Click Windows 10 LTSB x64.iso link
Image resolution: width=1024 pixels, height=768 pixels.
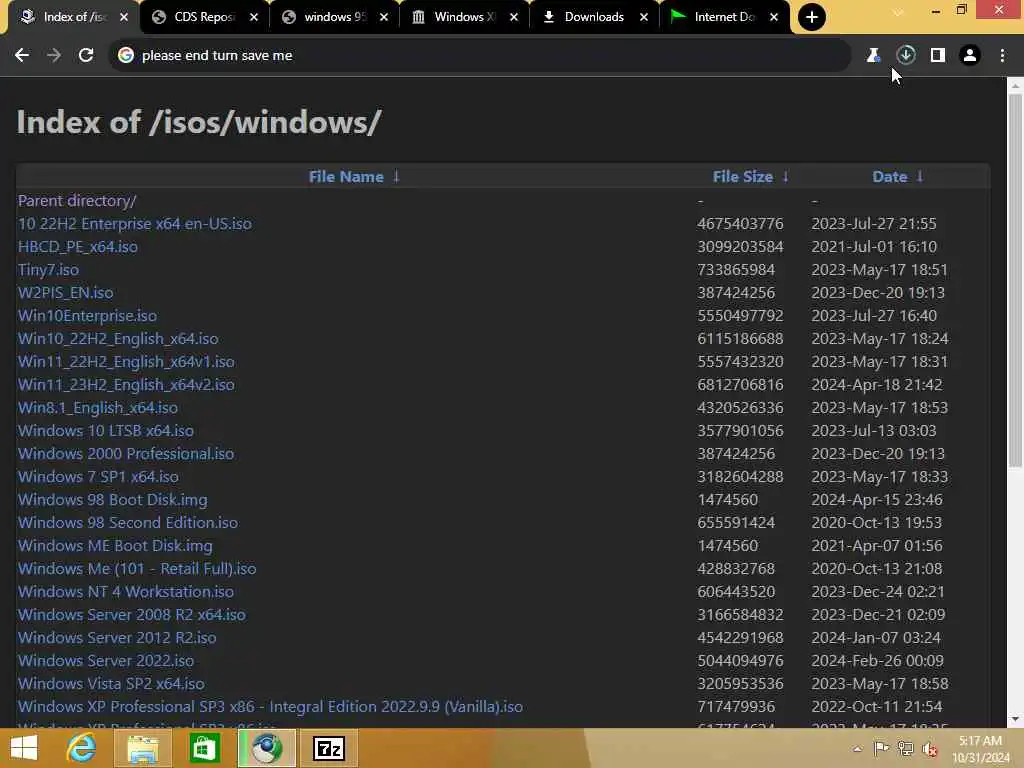106,430
